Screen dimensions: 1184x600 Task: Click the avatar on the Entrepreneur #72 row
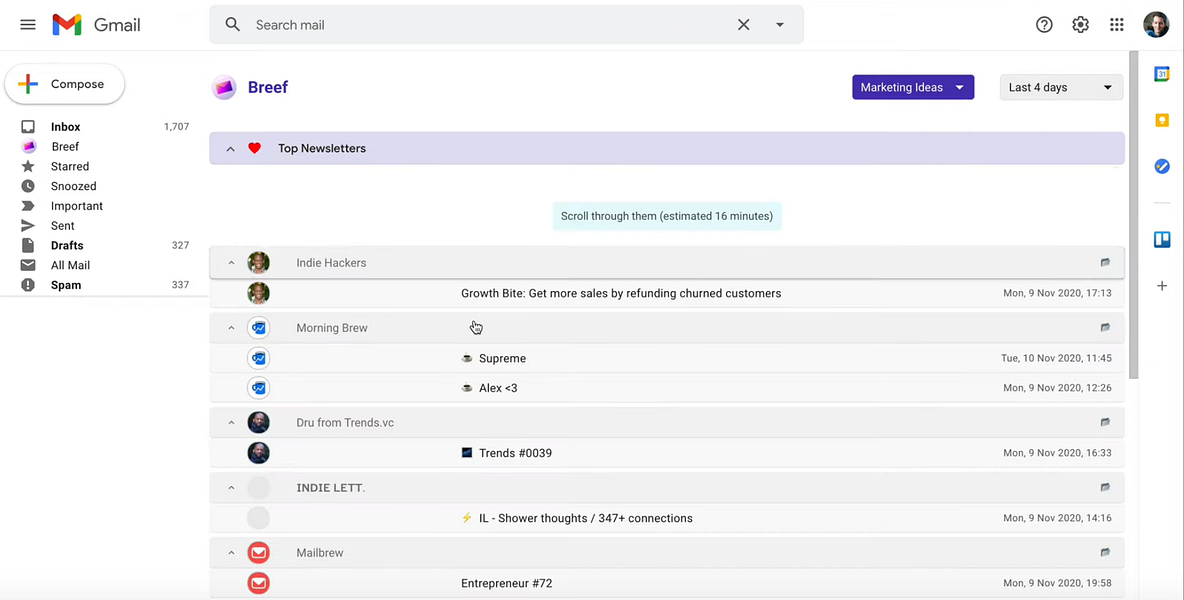(x=258, y=583)
